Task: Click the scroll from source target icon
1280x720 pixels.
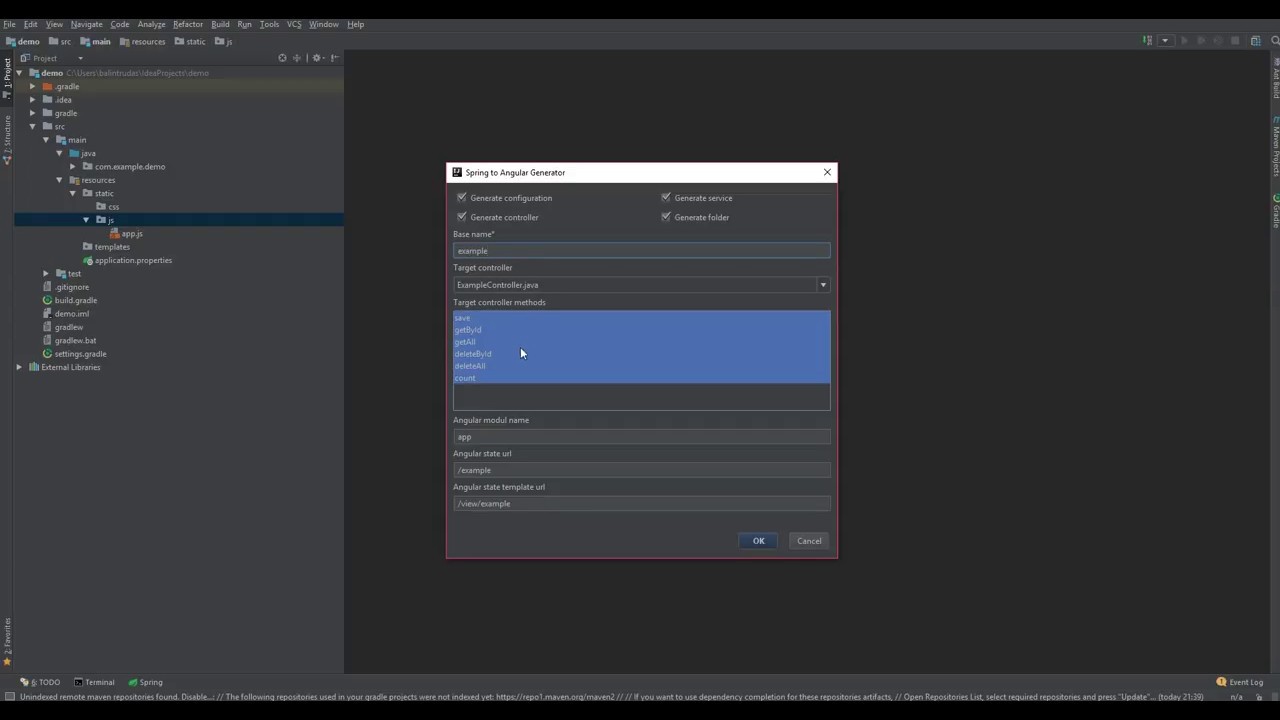Action: 282,58
